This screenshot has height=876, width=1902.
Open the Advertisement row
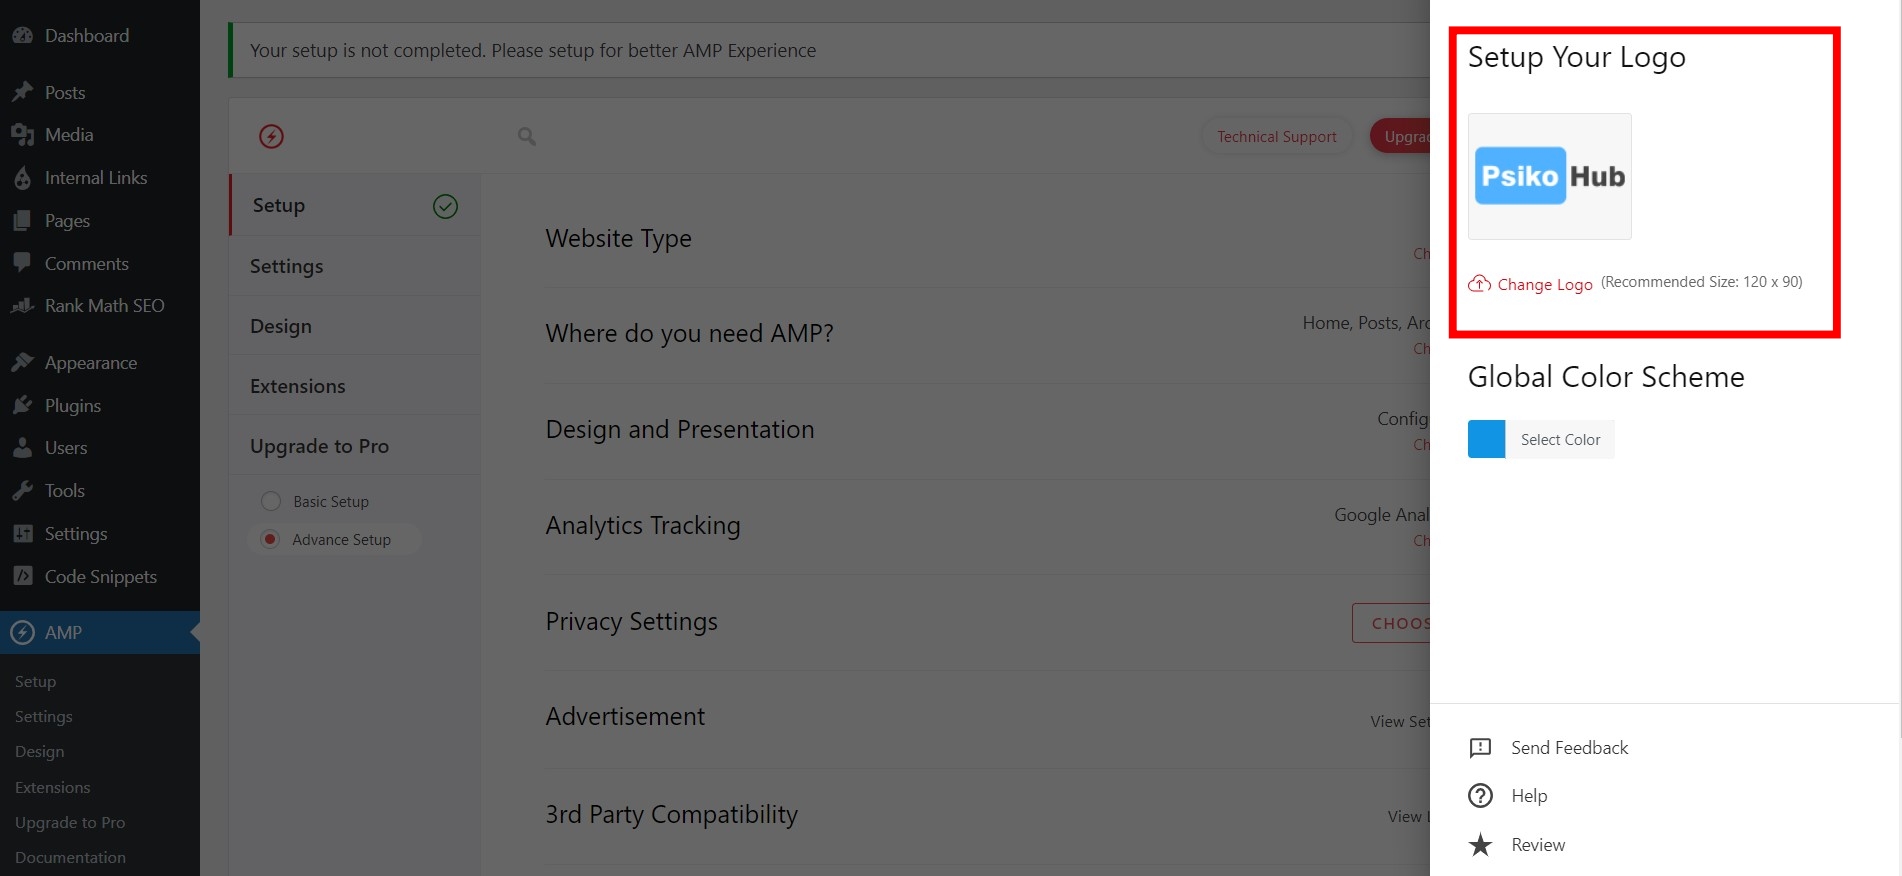pos(987,717)
